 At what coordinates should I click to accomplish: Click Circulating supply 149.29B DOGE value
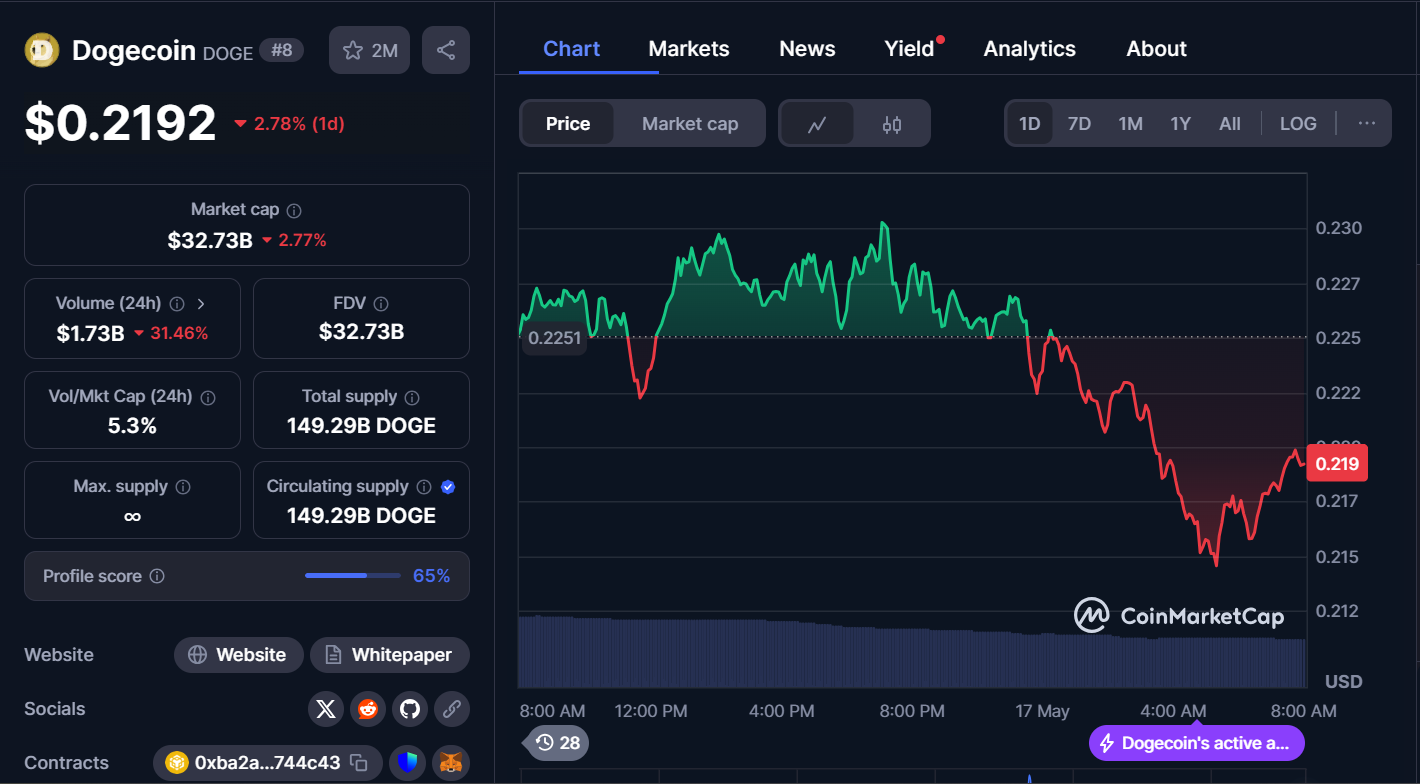(x=361, y=516)
